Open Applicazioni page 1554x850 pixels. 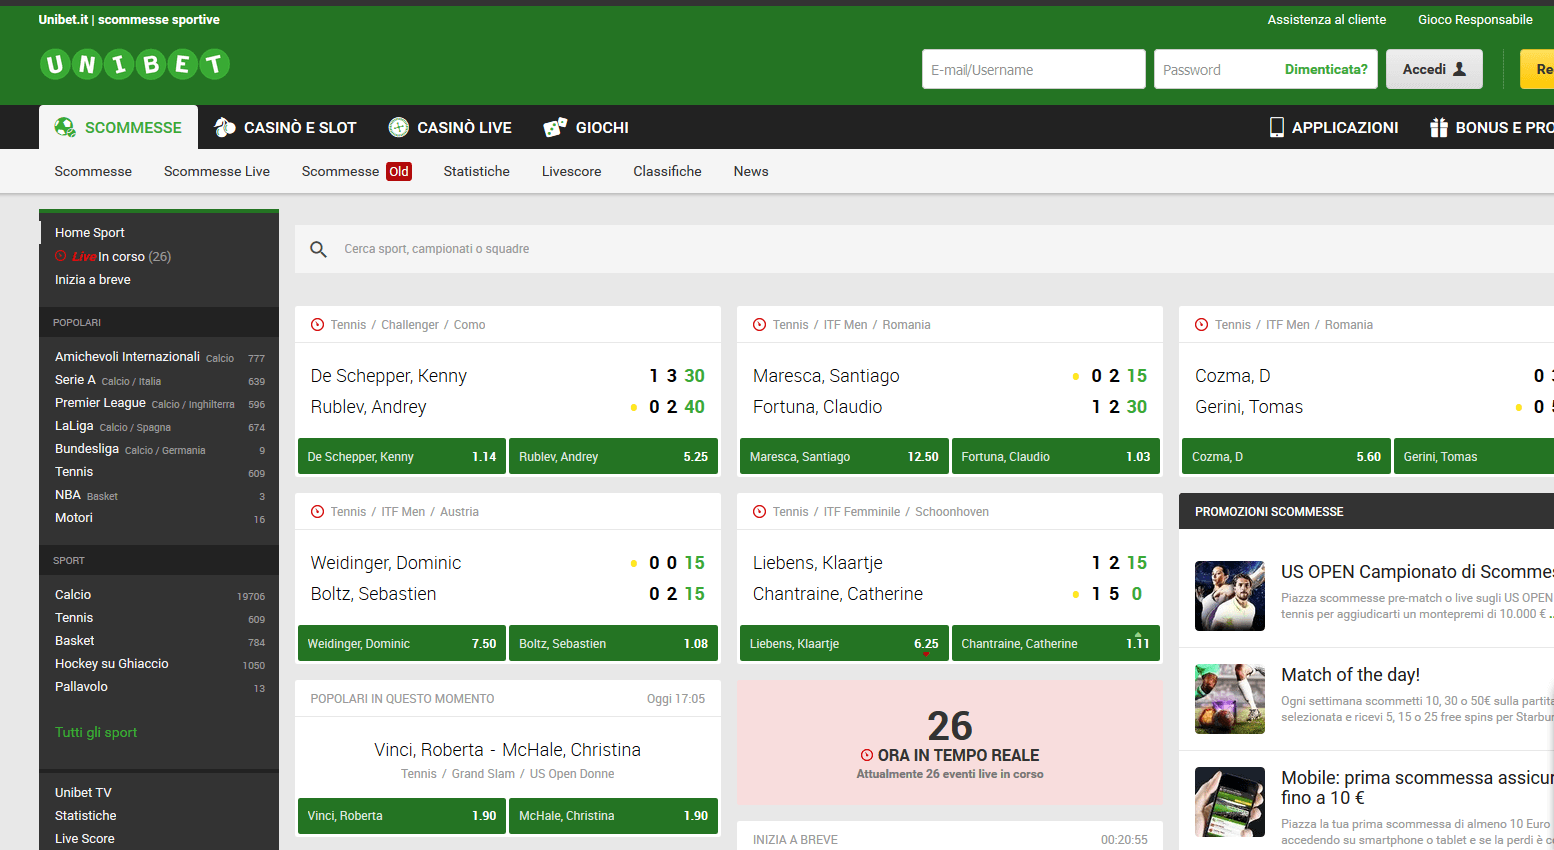click(x=1333, y=127)
